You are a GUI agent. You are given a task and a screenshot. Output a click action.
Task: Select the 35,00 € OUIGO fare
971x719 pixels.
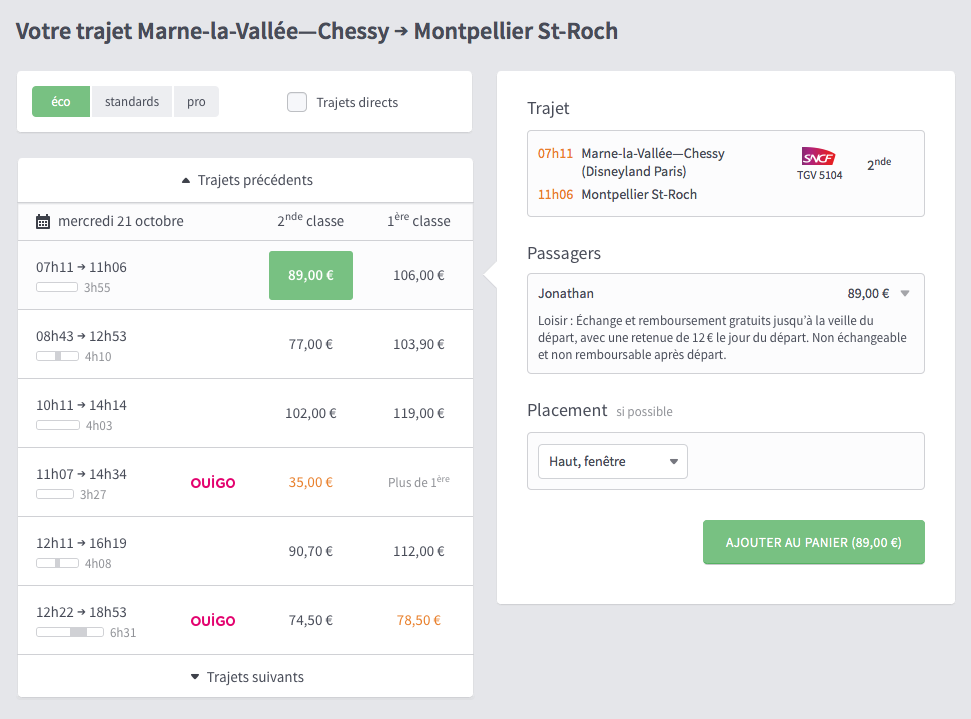click(310, 481)
